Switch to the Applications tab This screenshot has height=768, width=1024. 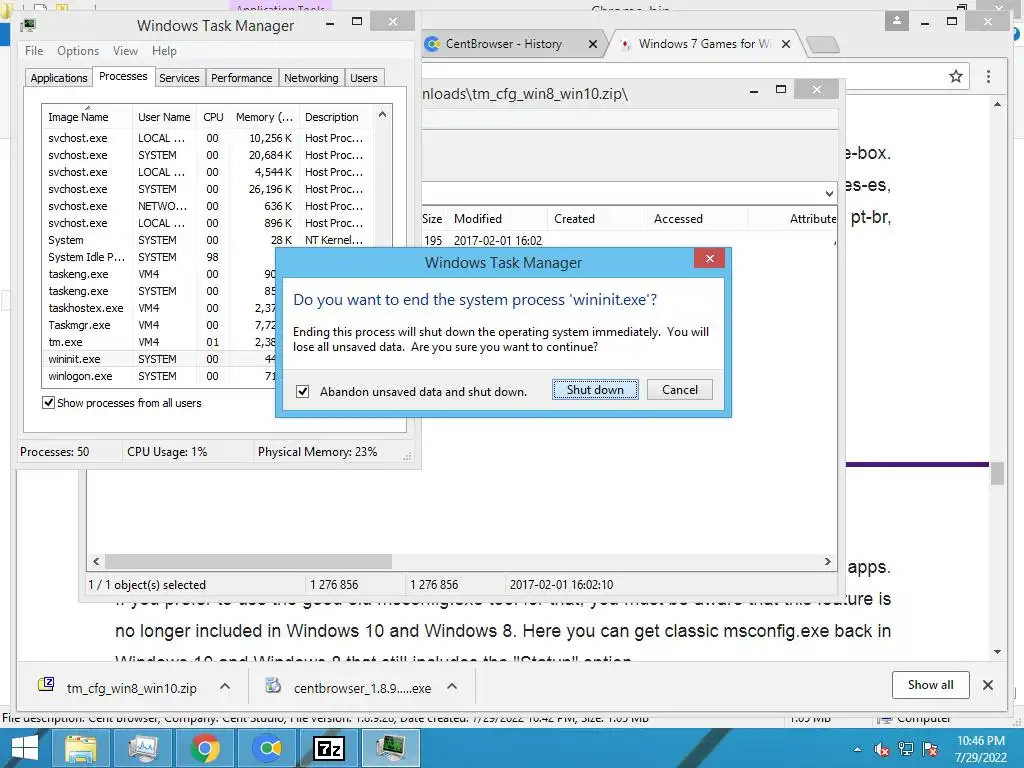59,78
